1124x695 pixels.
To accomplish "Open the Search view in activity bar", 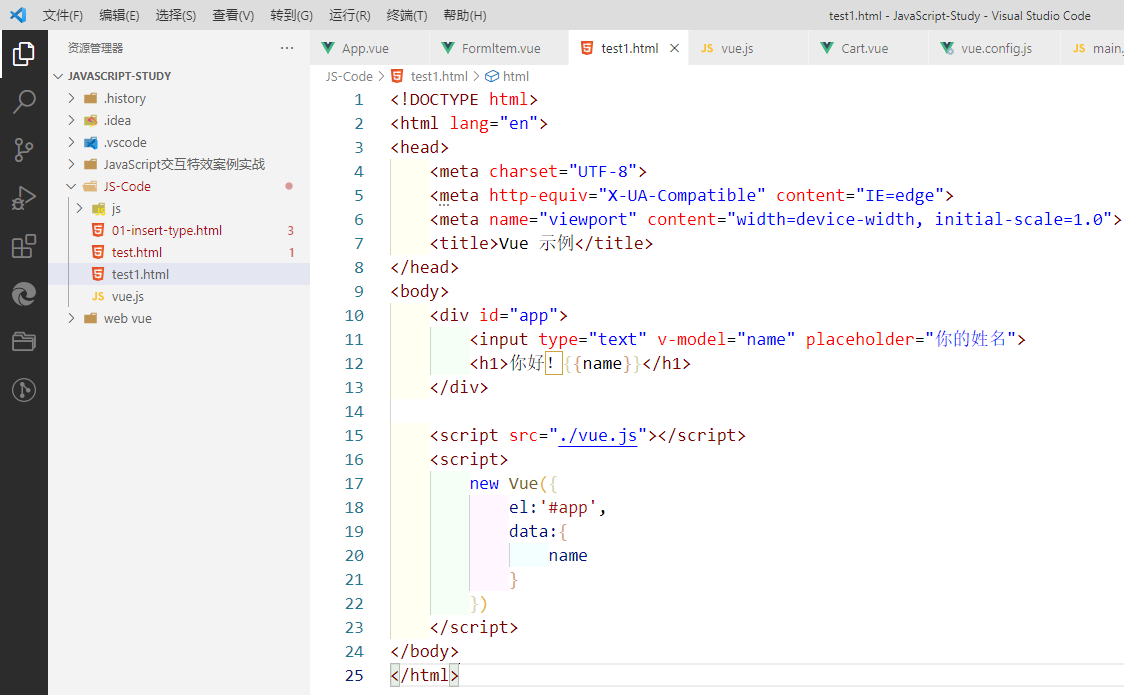I will click(x=24, y=102).
